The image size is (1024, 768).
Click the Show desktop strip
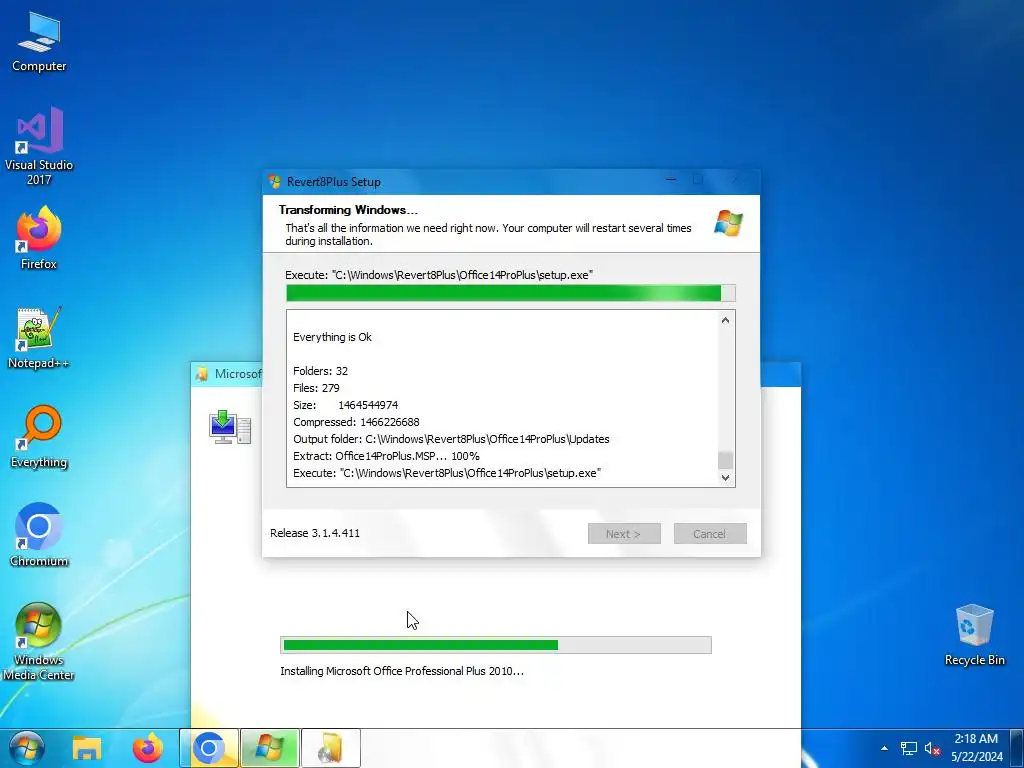(x=1017, y=748)
